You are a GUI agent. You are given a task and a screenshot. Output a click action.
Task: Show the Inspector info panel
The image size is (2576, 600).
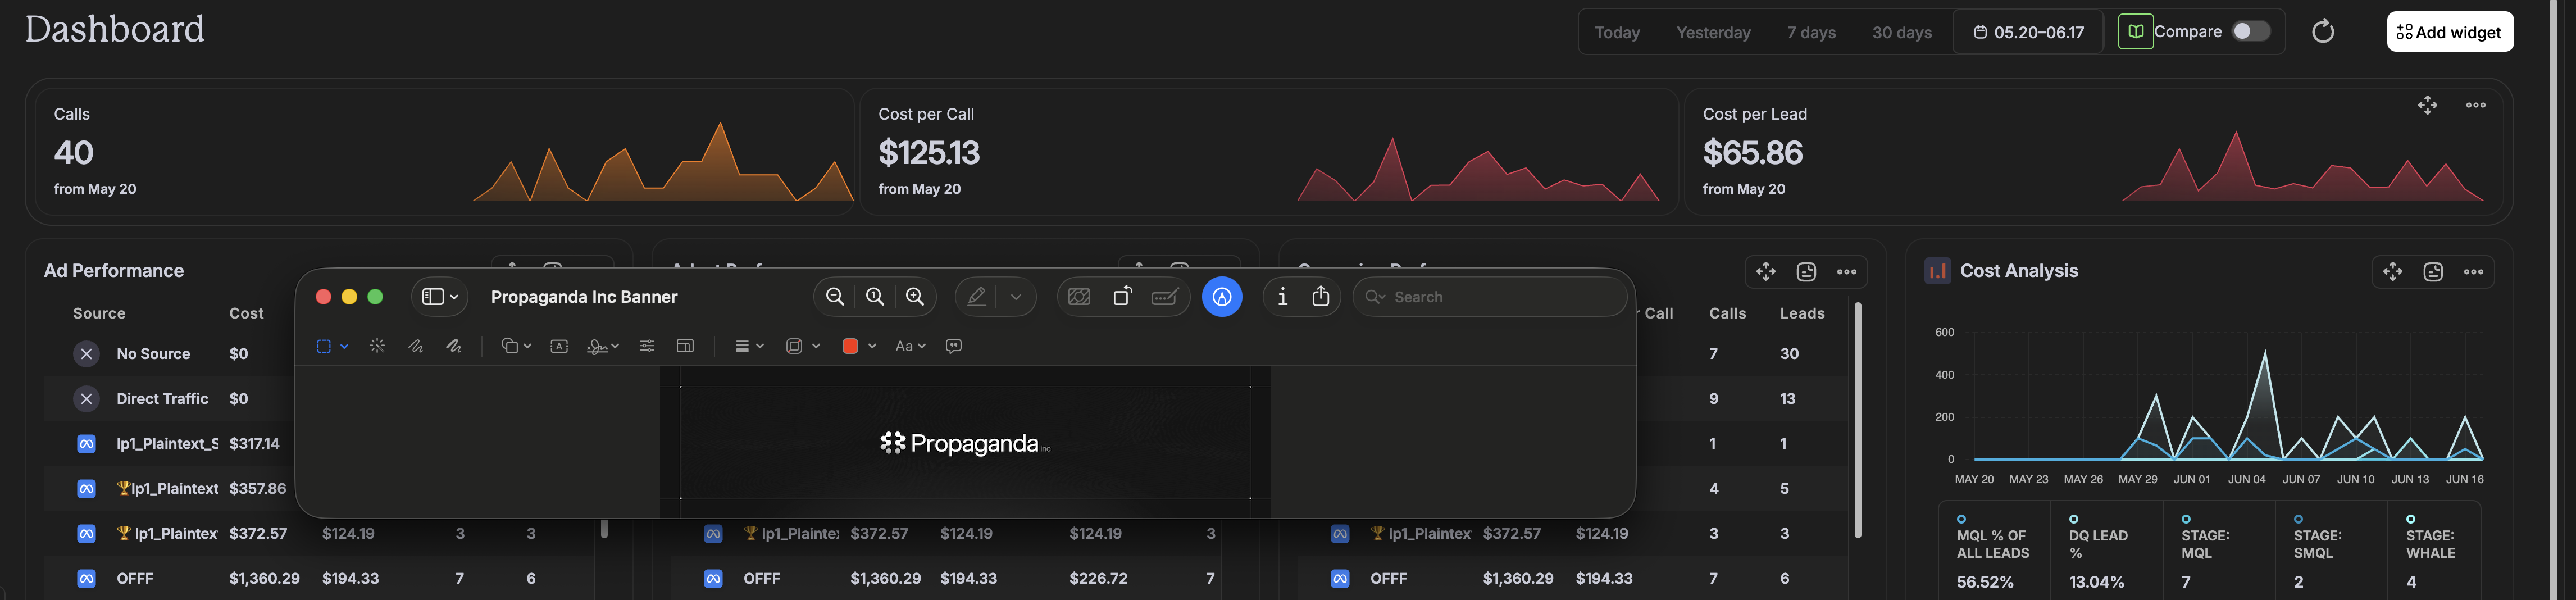click(1282, 297)
